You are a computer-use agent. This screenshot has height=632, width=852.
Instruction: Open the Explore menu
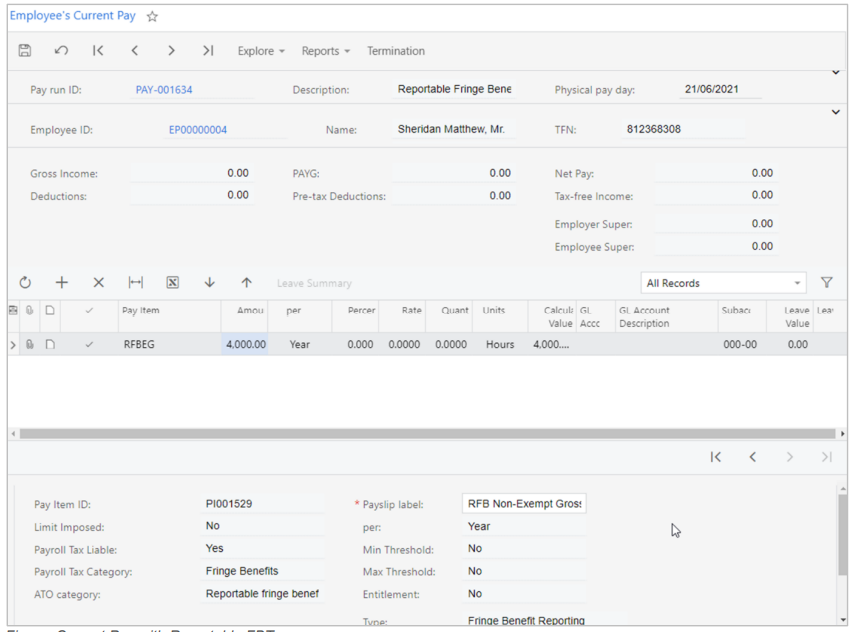pos(261,51)
